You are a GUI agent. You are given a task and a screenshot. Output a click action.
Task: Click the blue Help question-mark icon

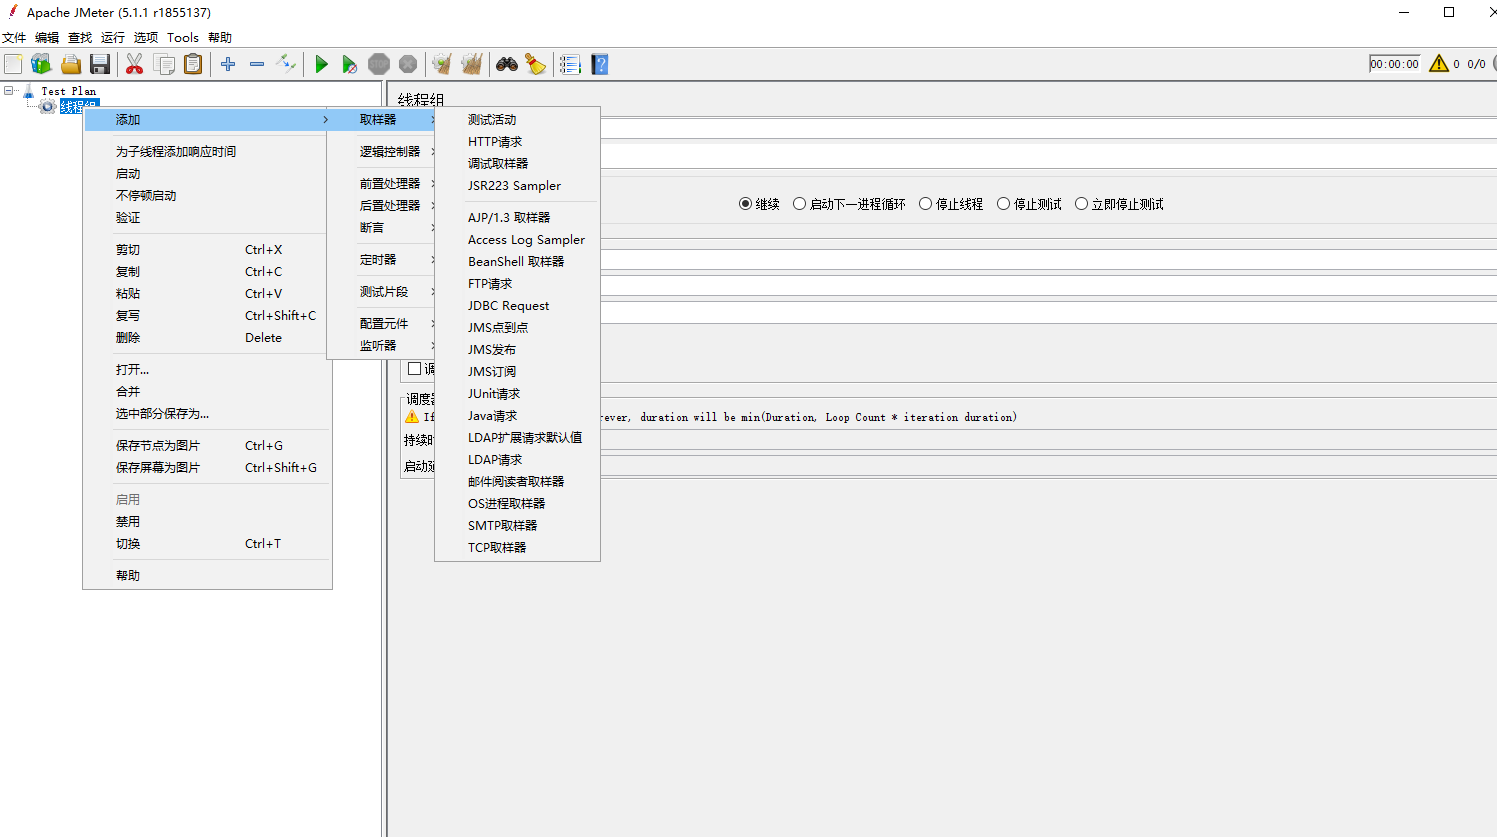(600, 64)
